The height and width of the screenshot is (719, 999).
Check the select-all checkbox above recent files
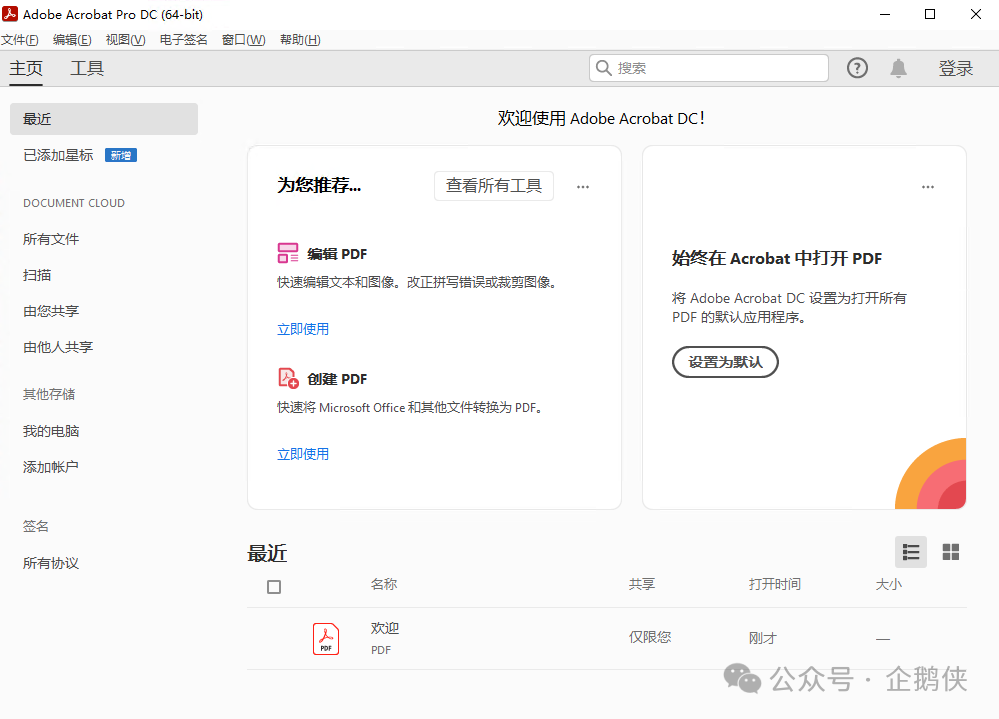click(x=274, y=587)
